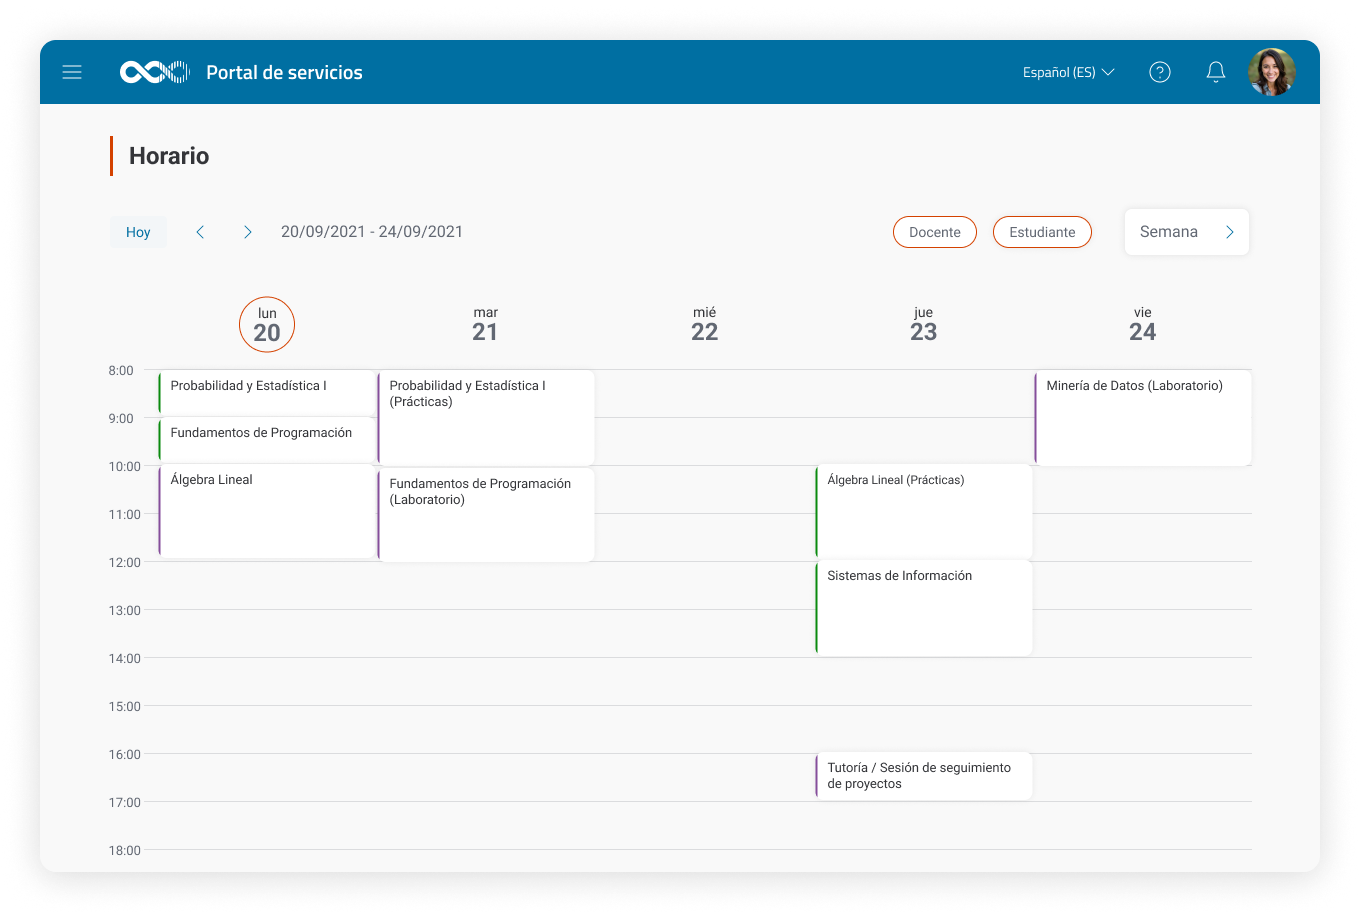1360x912 pixels.
Task: Select Wednesday 22 in the day header
Action: [704, 325]
